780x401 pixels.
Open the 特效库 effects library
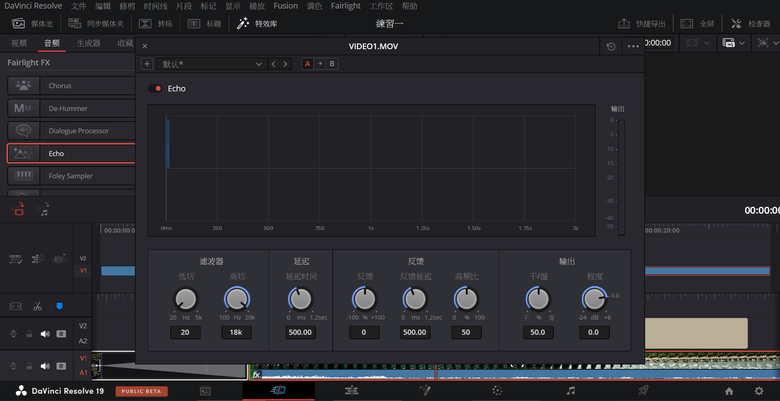point(257,23)
